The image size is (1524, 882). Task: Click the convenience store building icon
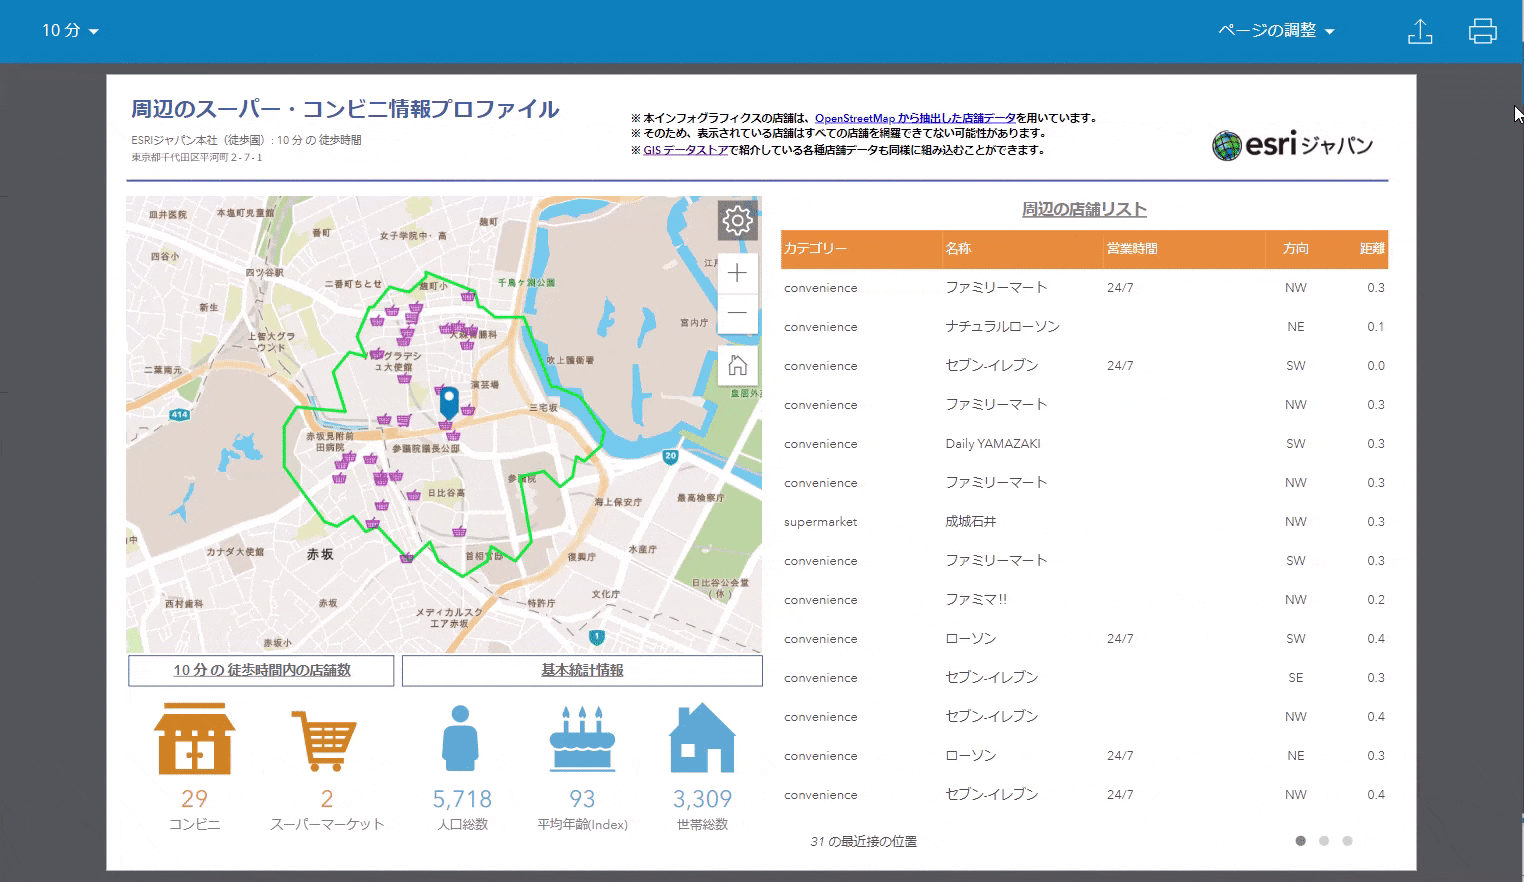[x=194, y=738]
